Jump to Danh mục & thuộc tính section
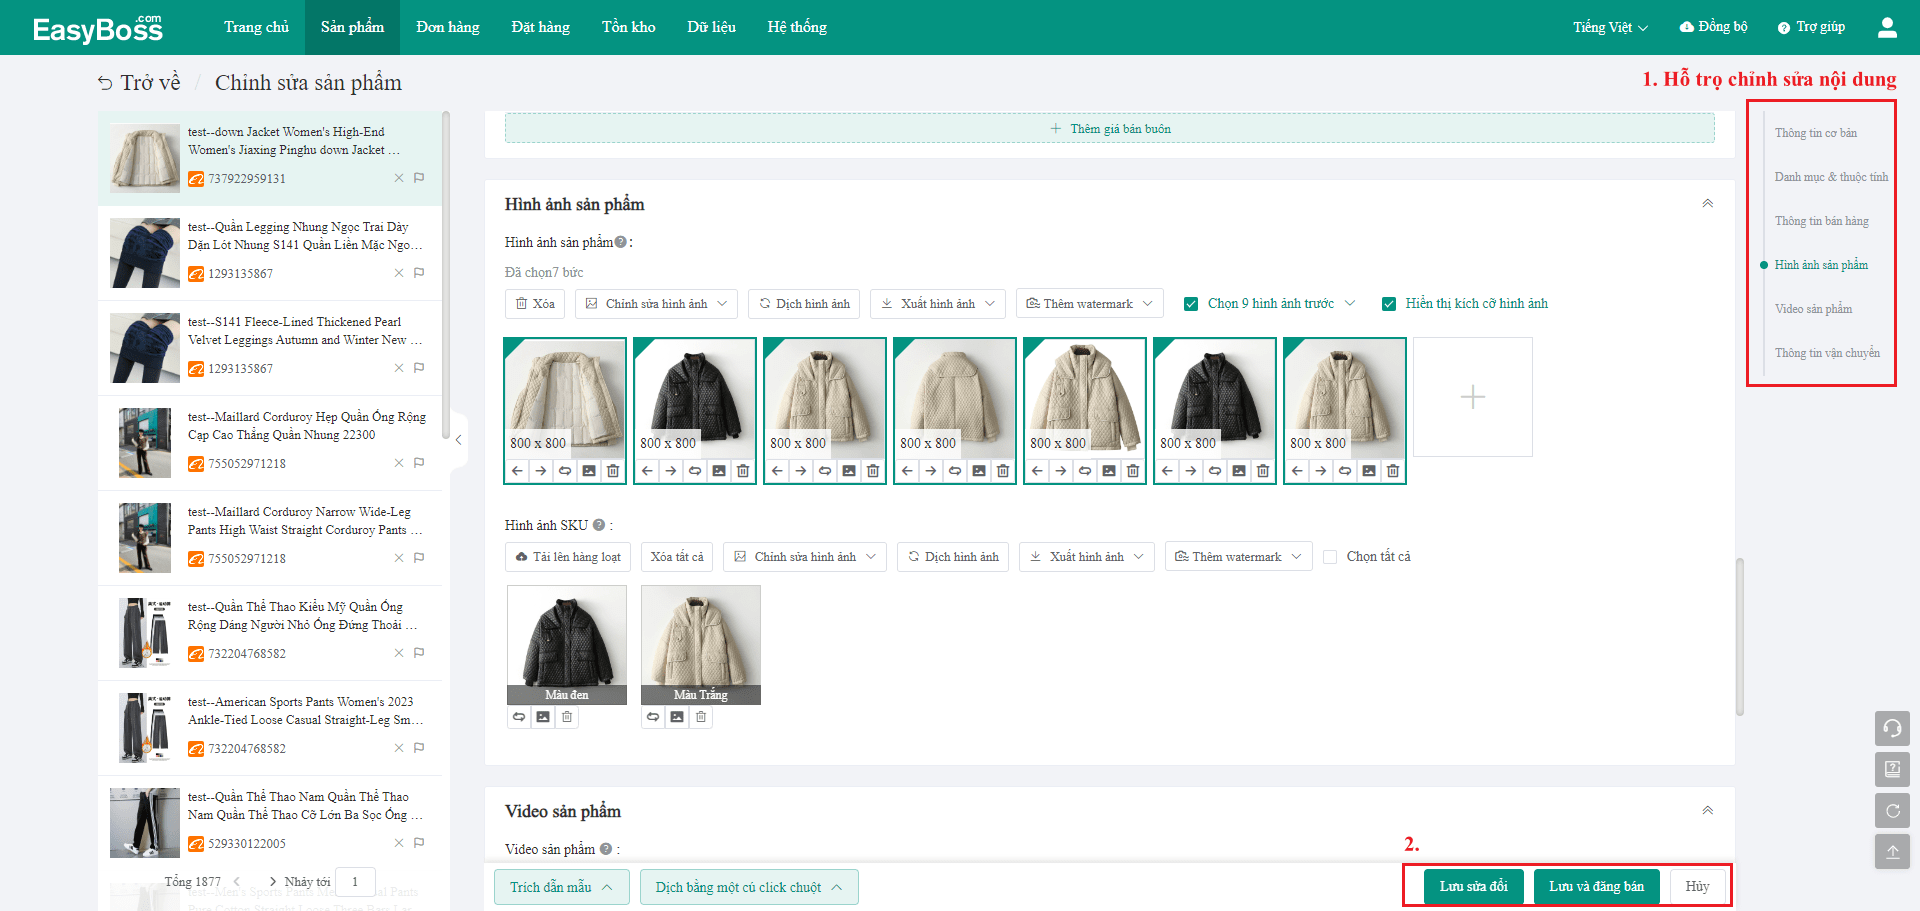1920x911 pixels. coord(1831,177)
